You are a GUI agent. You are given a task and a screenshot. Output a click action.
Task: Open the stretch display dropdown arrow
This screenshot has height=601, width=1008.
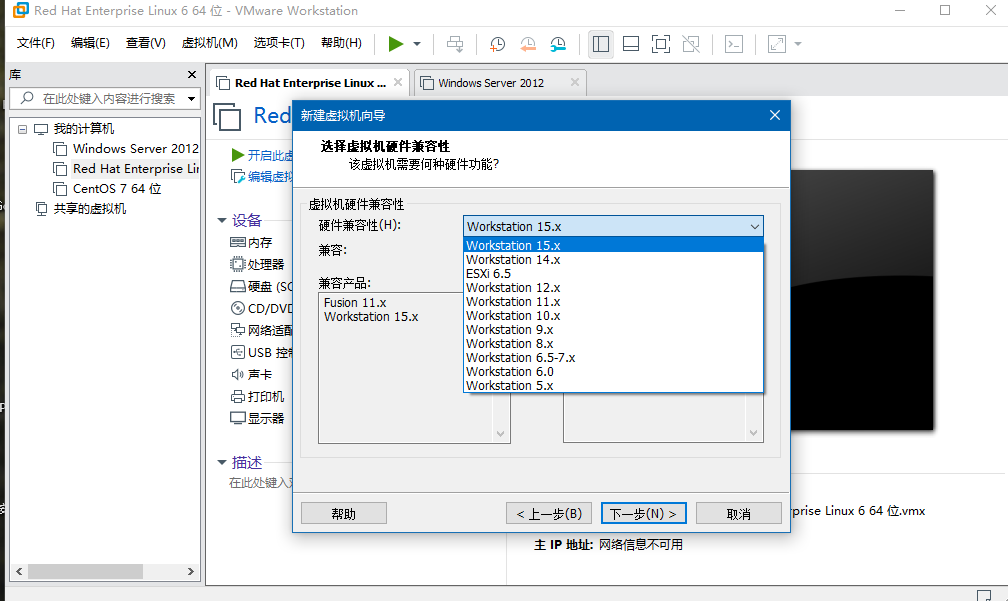click(798, 44)
